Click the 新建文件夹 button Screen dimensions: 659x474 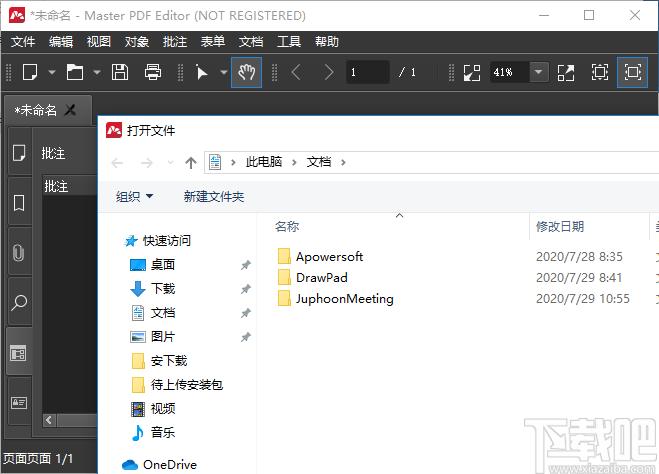pyautogui.click(x=214, y=196)
